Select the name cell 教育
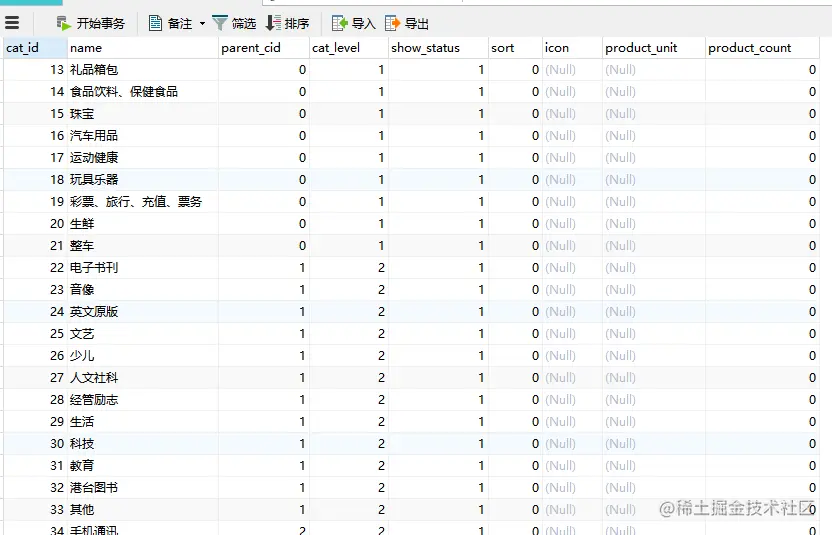832x535 pixels. click(x=143, y=466)
